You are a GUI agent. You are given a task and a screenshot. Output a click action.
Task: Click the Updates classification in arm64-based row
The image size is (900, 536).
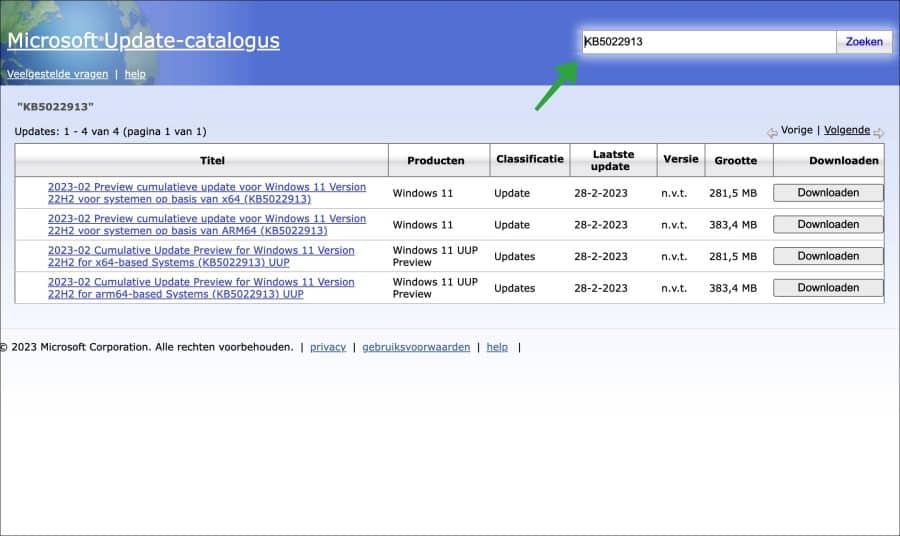click(x=514, y=288)
